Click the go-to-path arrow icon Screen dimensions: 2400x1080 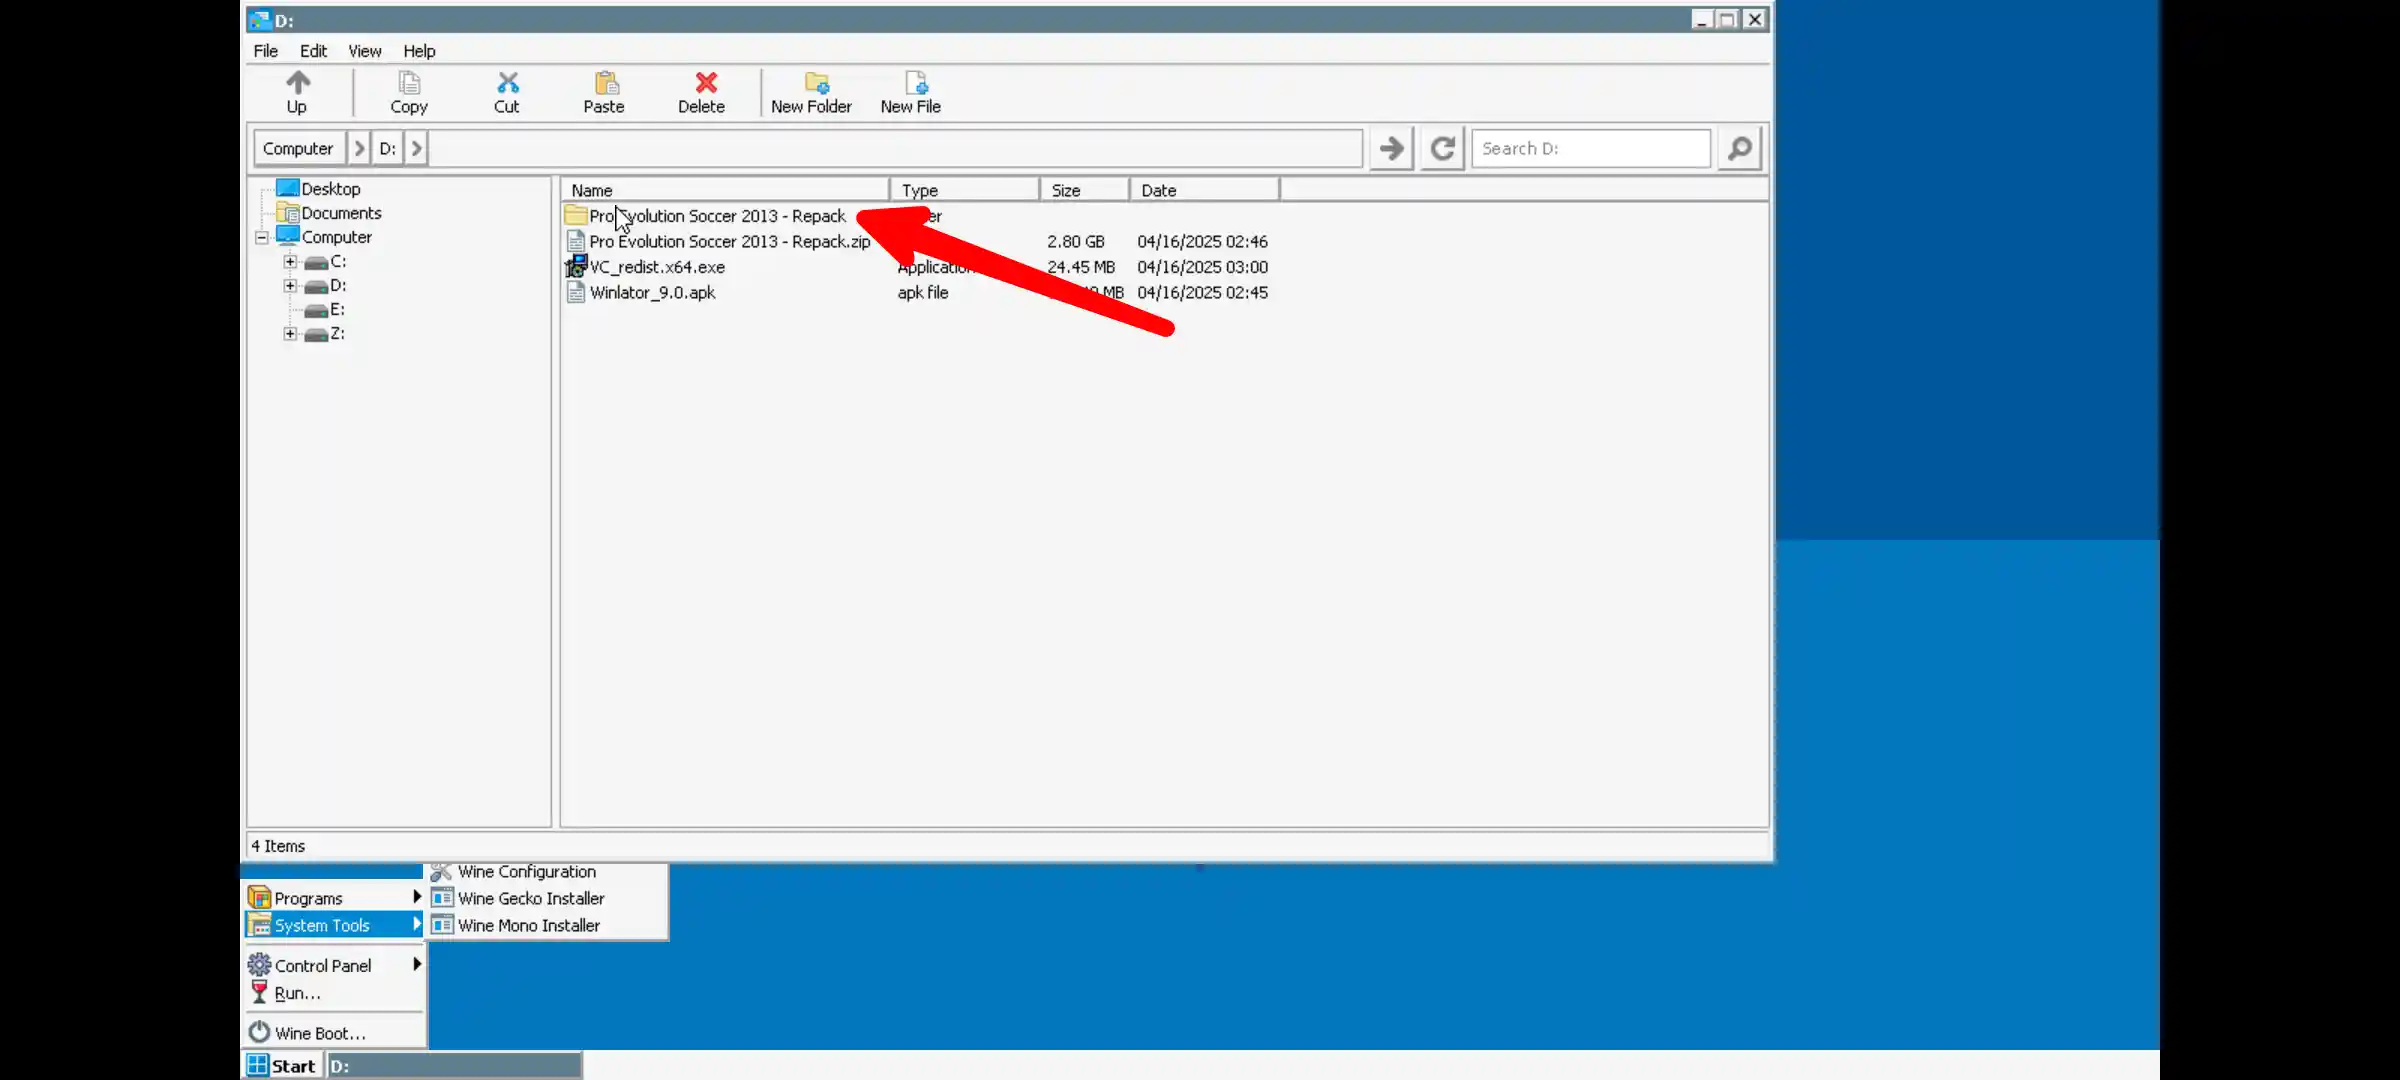[1390, 147]
